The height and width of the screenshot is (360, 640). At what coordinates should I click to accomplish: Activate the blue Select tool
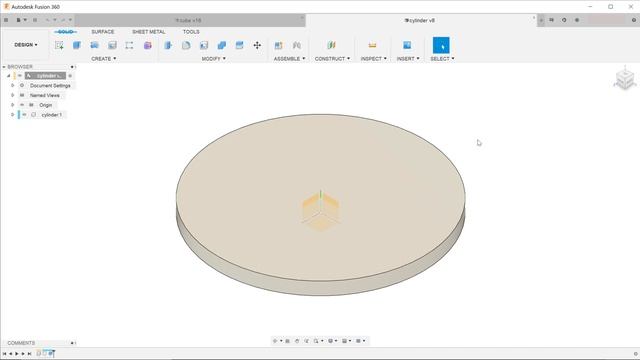point(441,45)
